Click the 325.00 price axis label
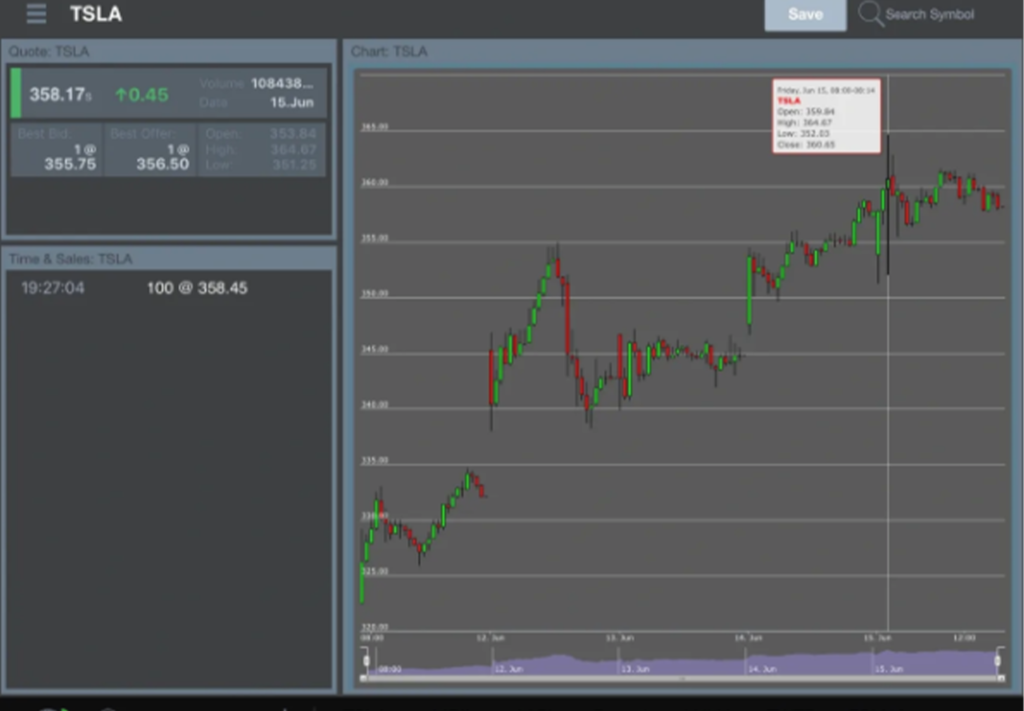1024x711 pixels. click(374, 571)
